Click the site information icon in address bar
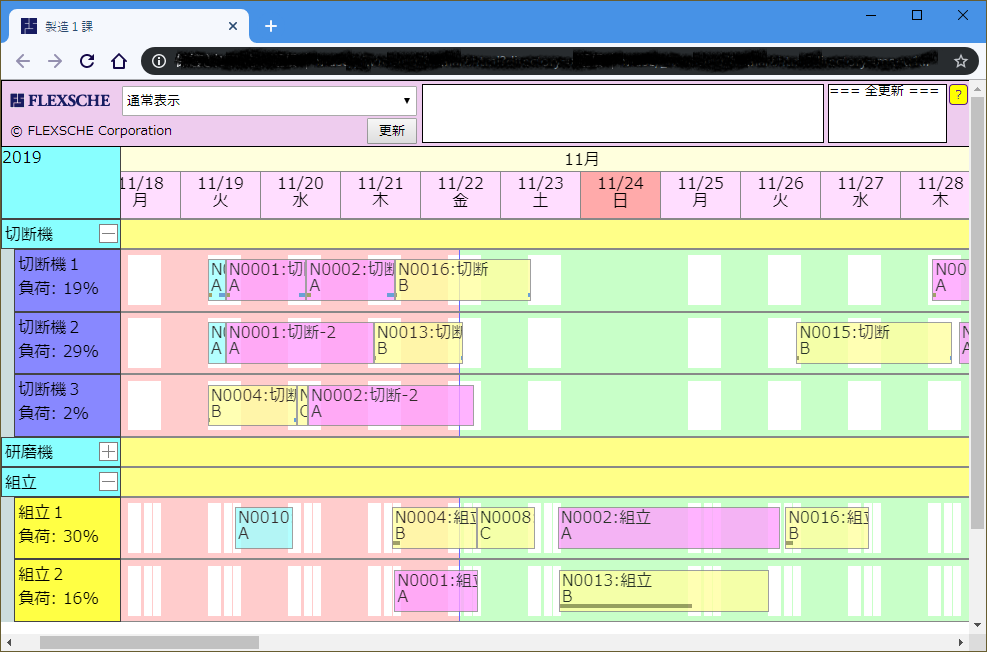Viewport: 987px width, 652px height. point(158,61)
